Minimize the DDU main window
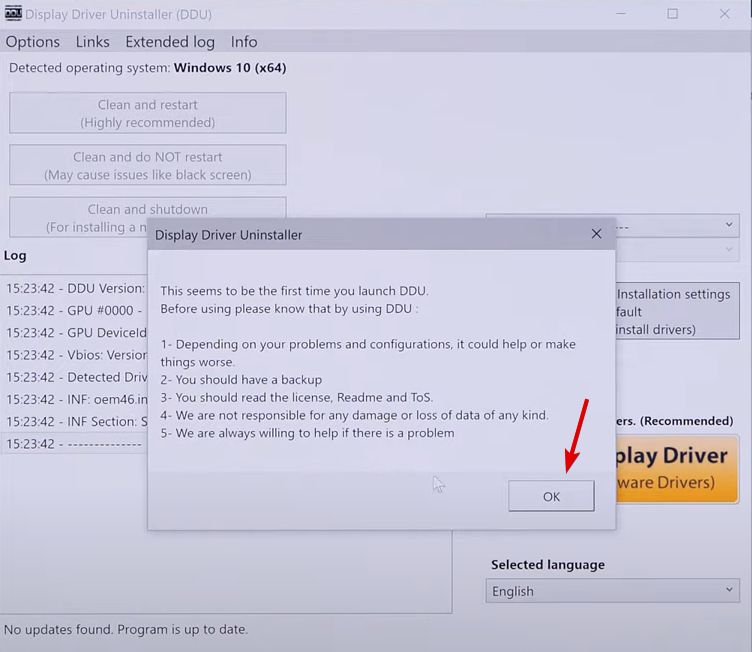Image resolution: width=752 pixels, height=652 pixels. pyautogui.click(x=621, y=14)
